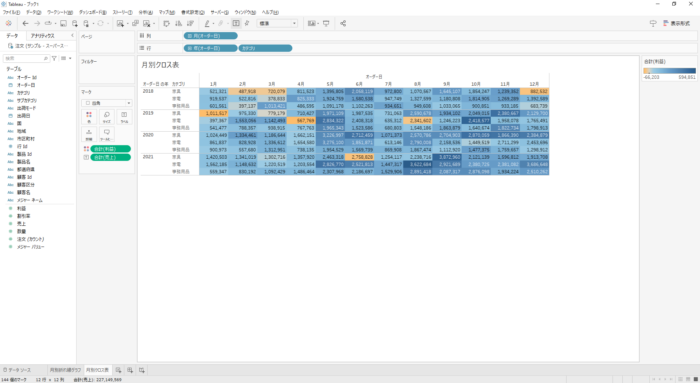Click the data guide lightbulb icon
Screen dimensions: 700x383
click(x=653, y=23)
